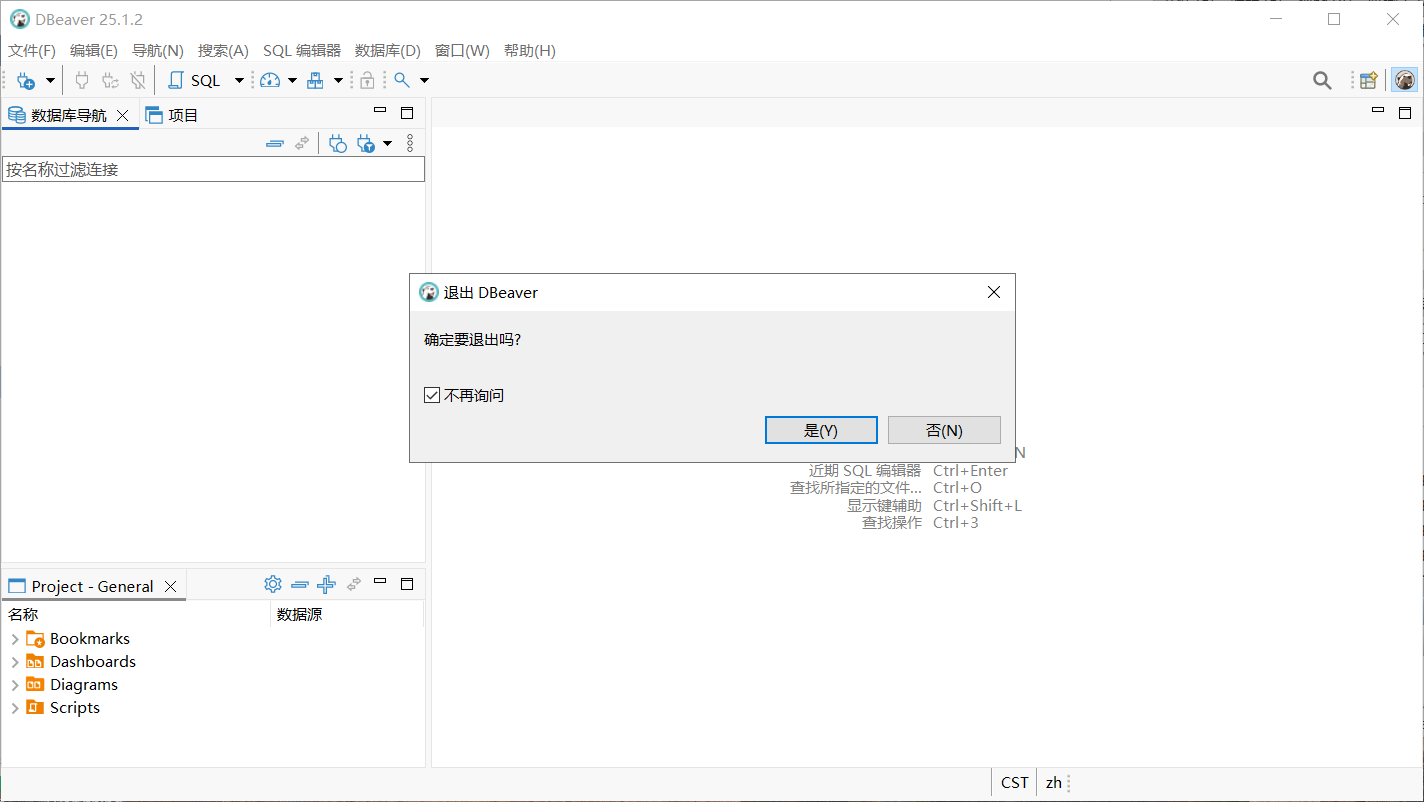
Task: Open the 导航(N) menu
Action: pos(158,51)
